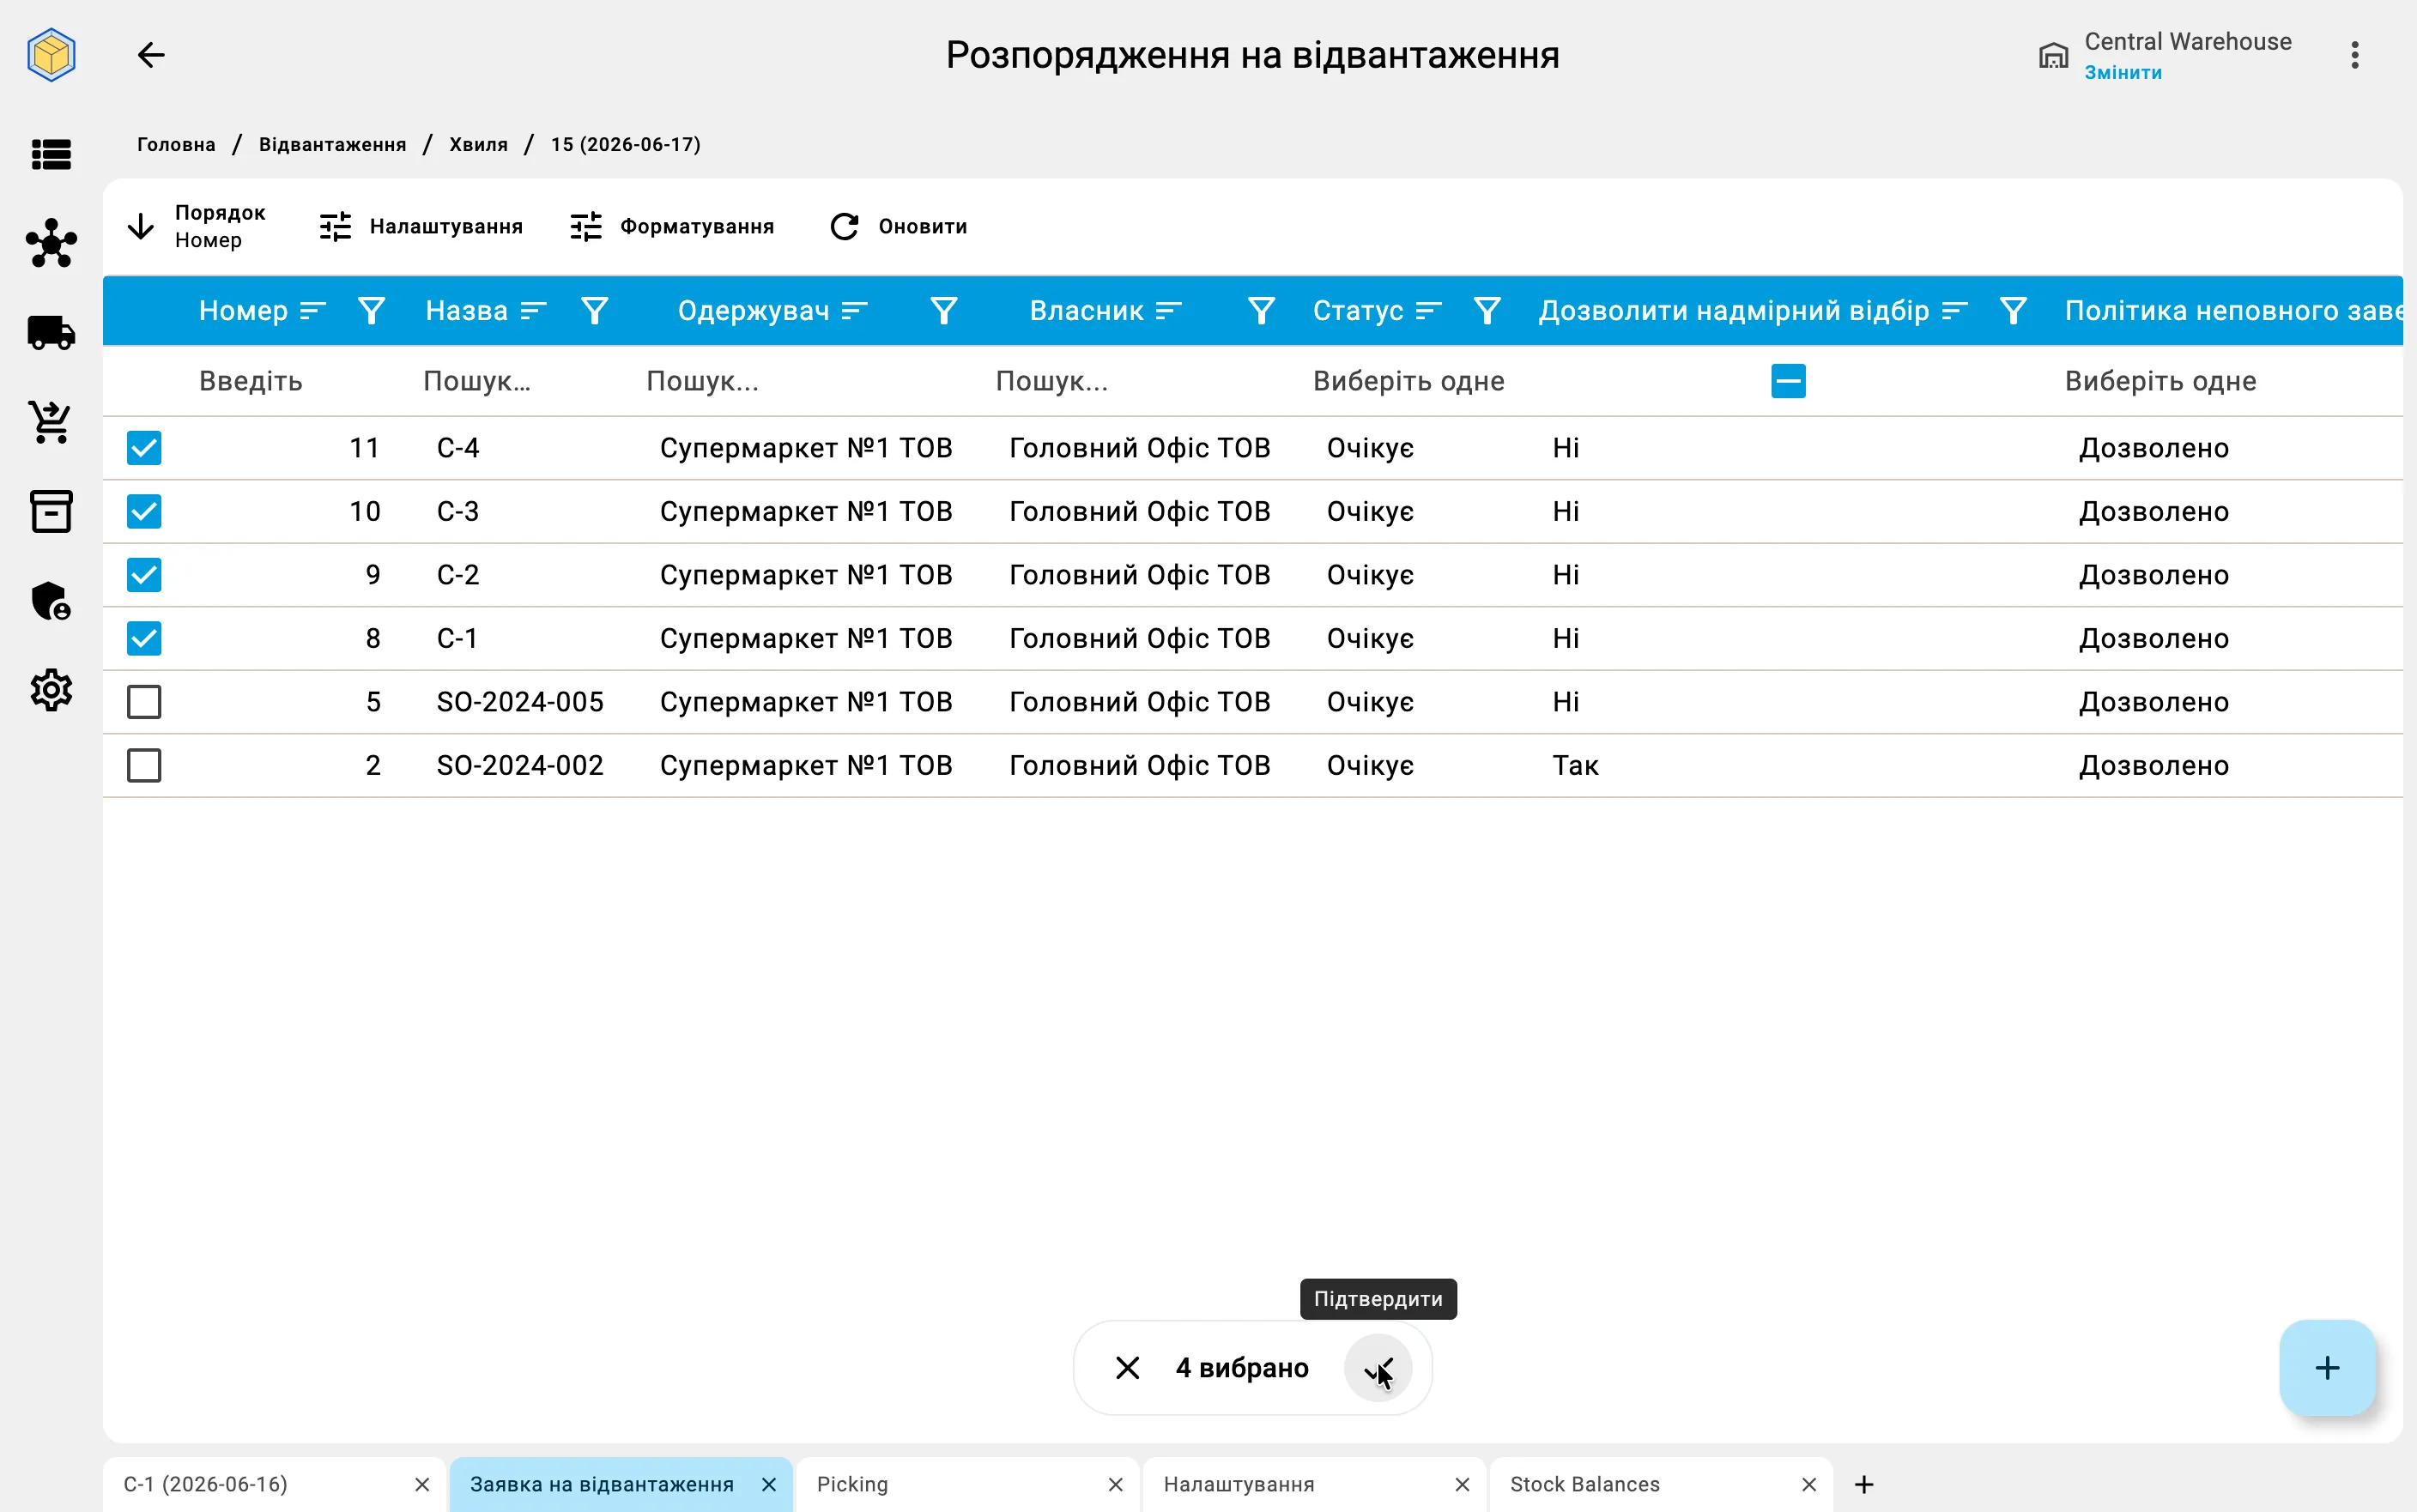Sort by the Номер column header

coord(262,311)
